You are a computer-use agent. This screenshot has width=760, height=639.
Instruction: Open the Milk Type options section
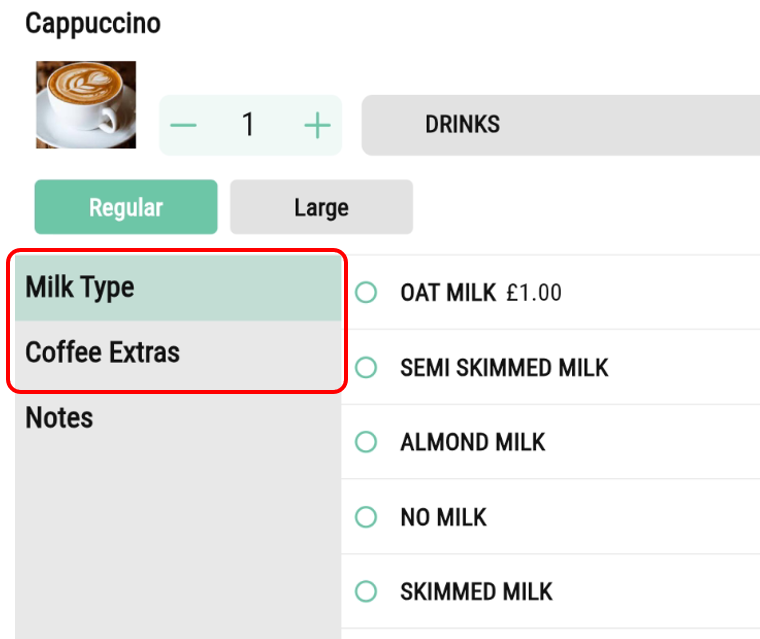[x=178, y=288]
